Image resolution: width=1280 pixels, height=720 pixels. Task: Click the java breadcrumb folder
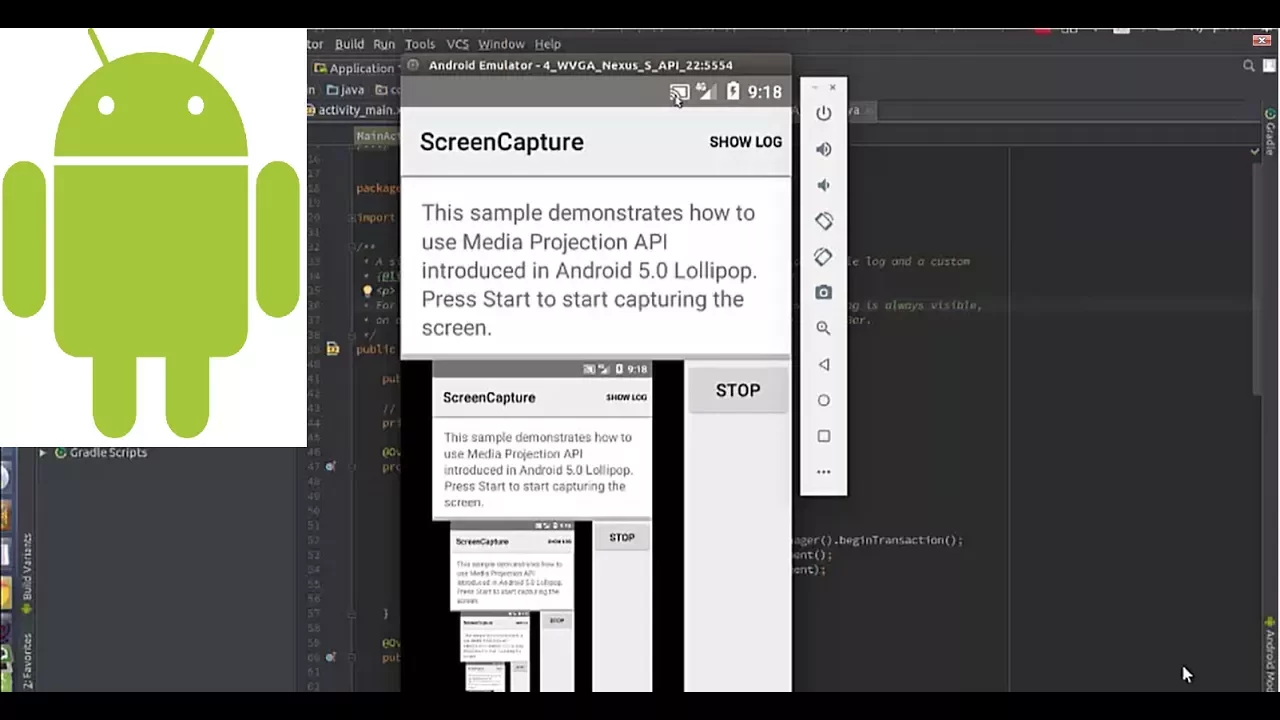tap(345, 89)
